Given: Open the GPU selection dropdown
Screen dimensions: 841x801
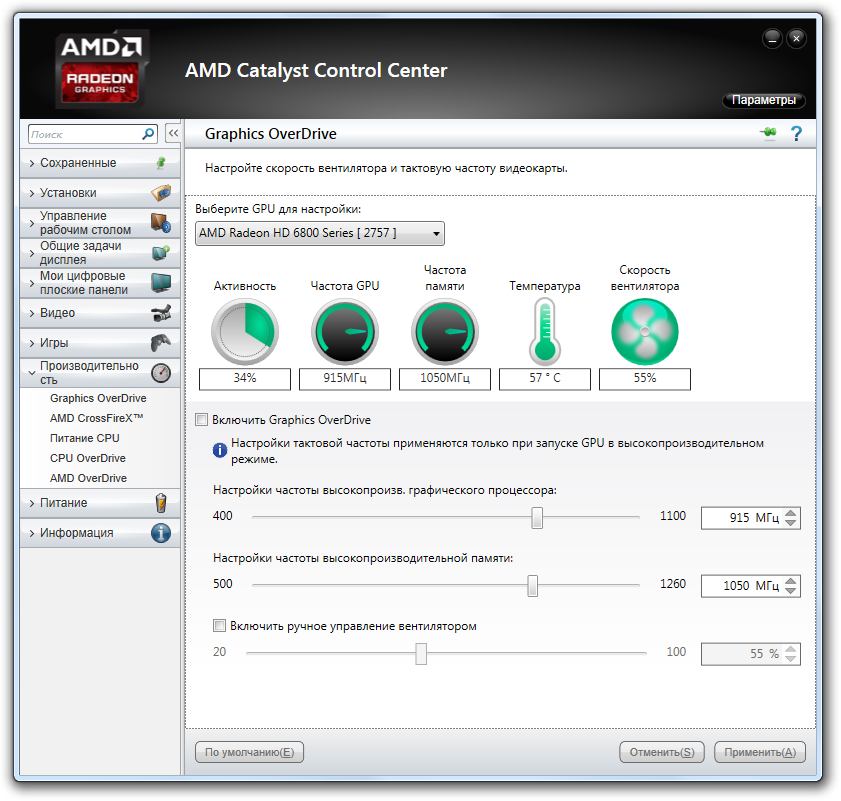Looking at the screenshot, I should coord(320,233).
